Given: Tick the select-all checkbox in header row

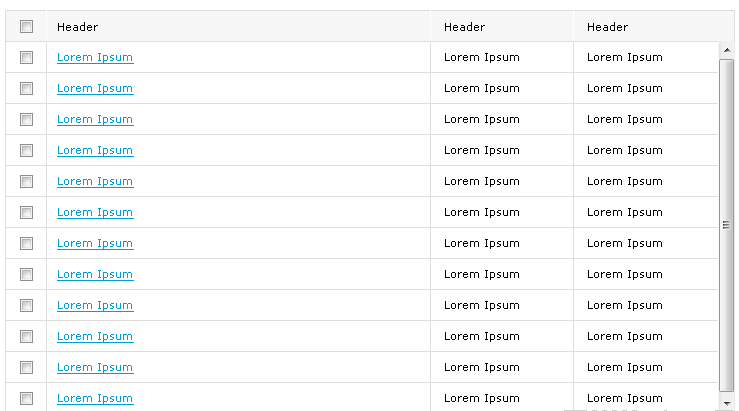Looking at the screenshot, I should [x=26, y=26].
